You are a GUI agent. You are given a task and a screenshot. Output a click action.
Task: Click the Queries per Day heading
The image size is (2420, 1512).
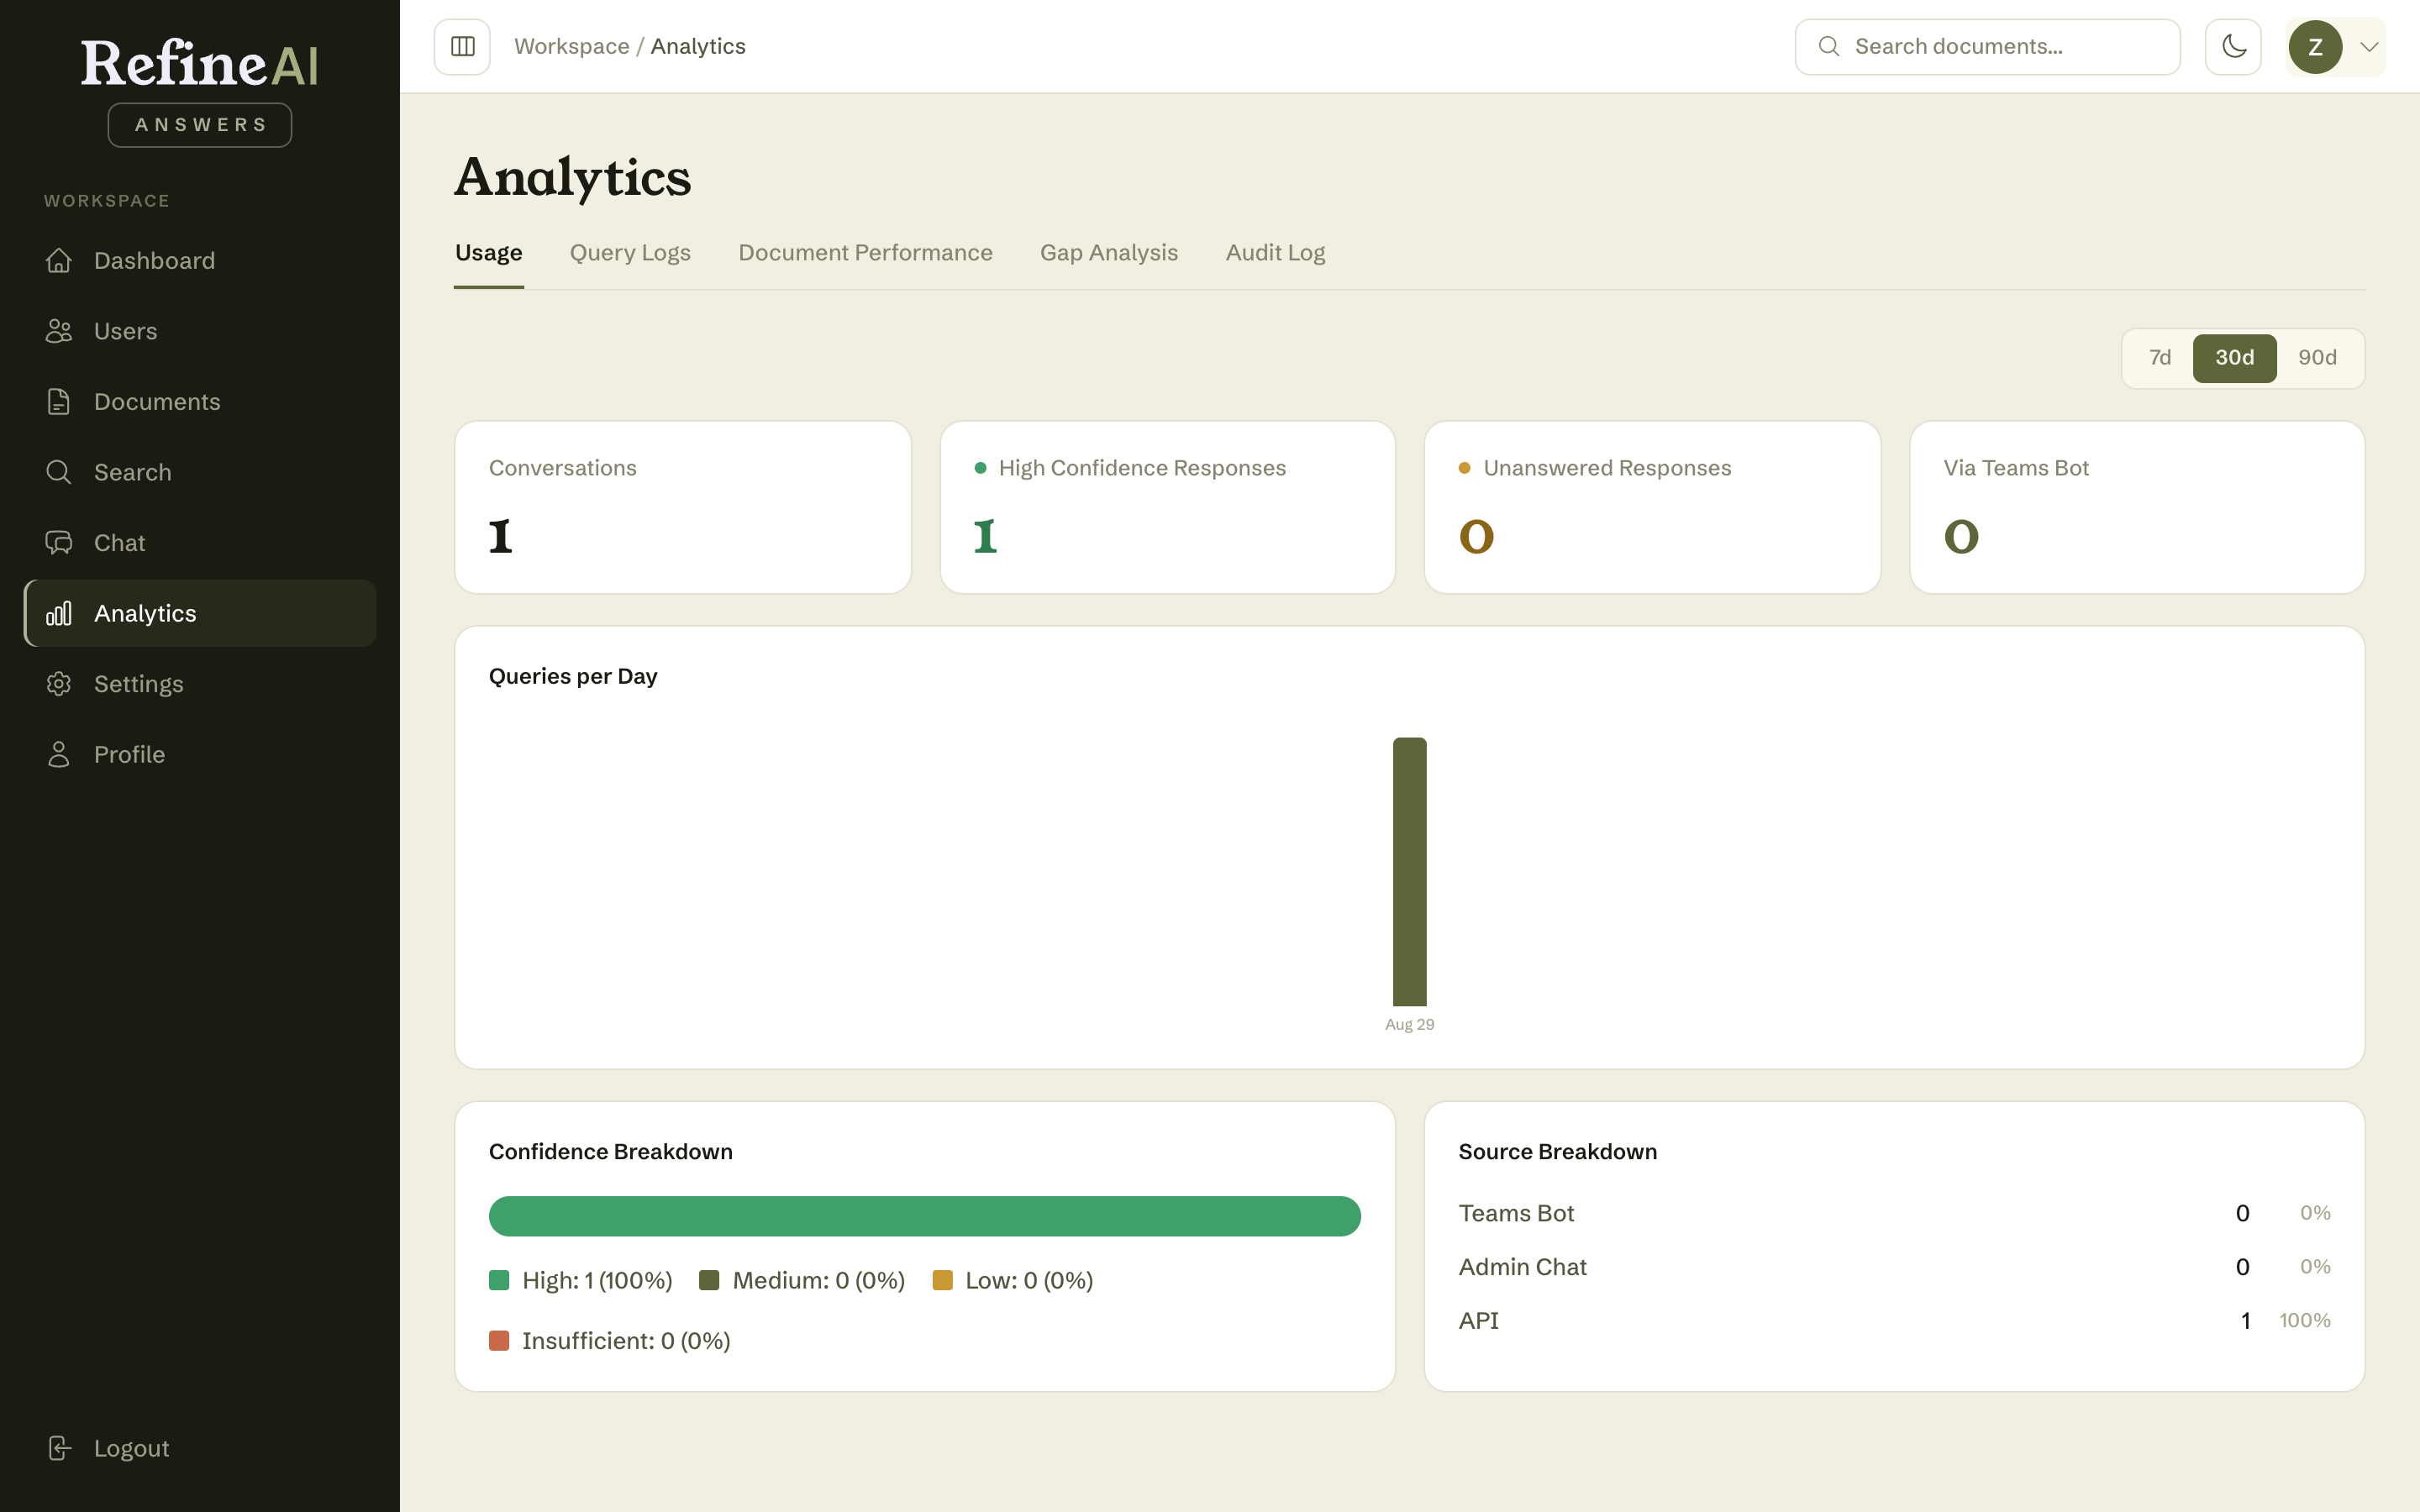[x=573, y=677]
